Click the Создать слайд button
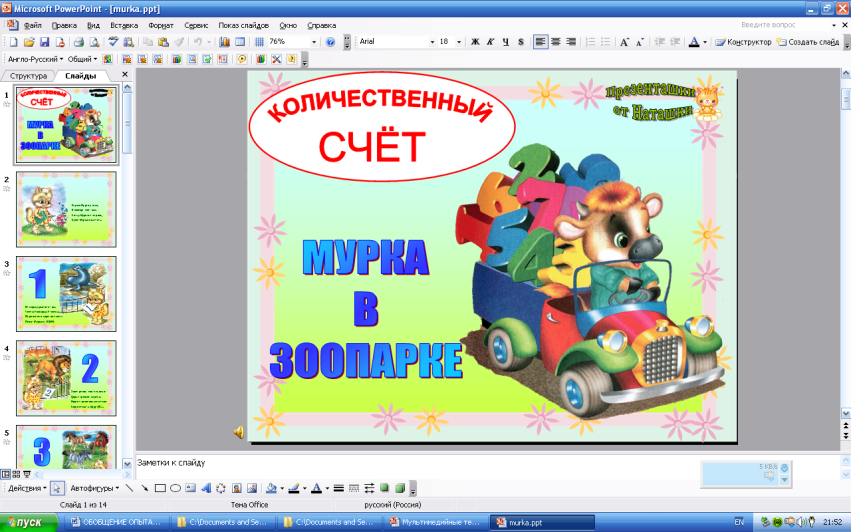The width and height of the screenshot is (851, 532). (x=812, y=42)
